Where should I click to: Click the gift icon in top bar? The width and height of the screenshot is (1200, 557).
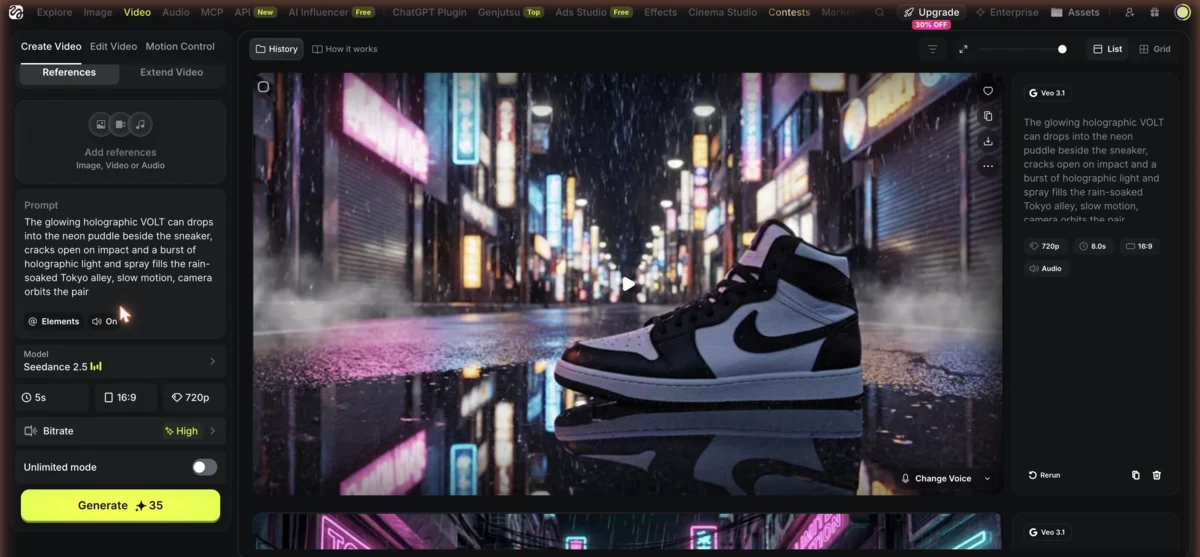1155,13
